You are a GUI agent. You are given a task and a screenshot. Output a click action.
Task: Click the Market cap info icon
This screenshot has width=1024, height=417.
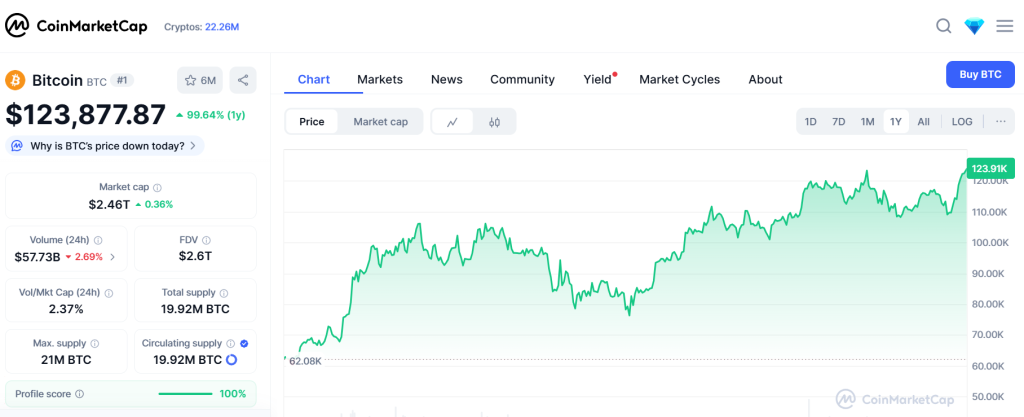158,187
